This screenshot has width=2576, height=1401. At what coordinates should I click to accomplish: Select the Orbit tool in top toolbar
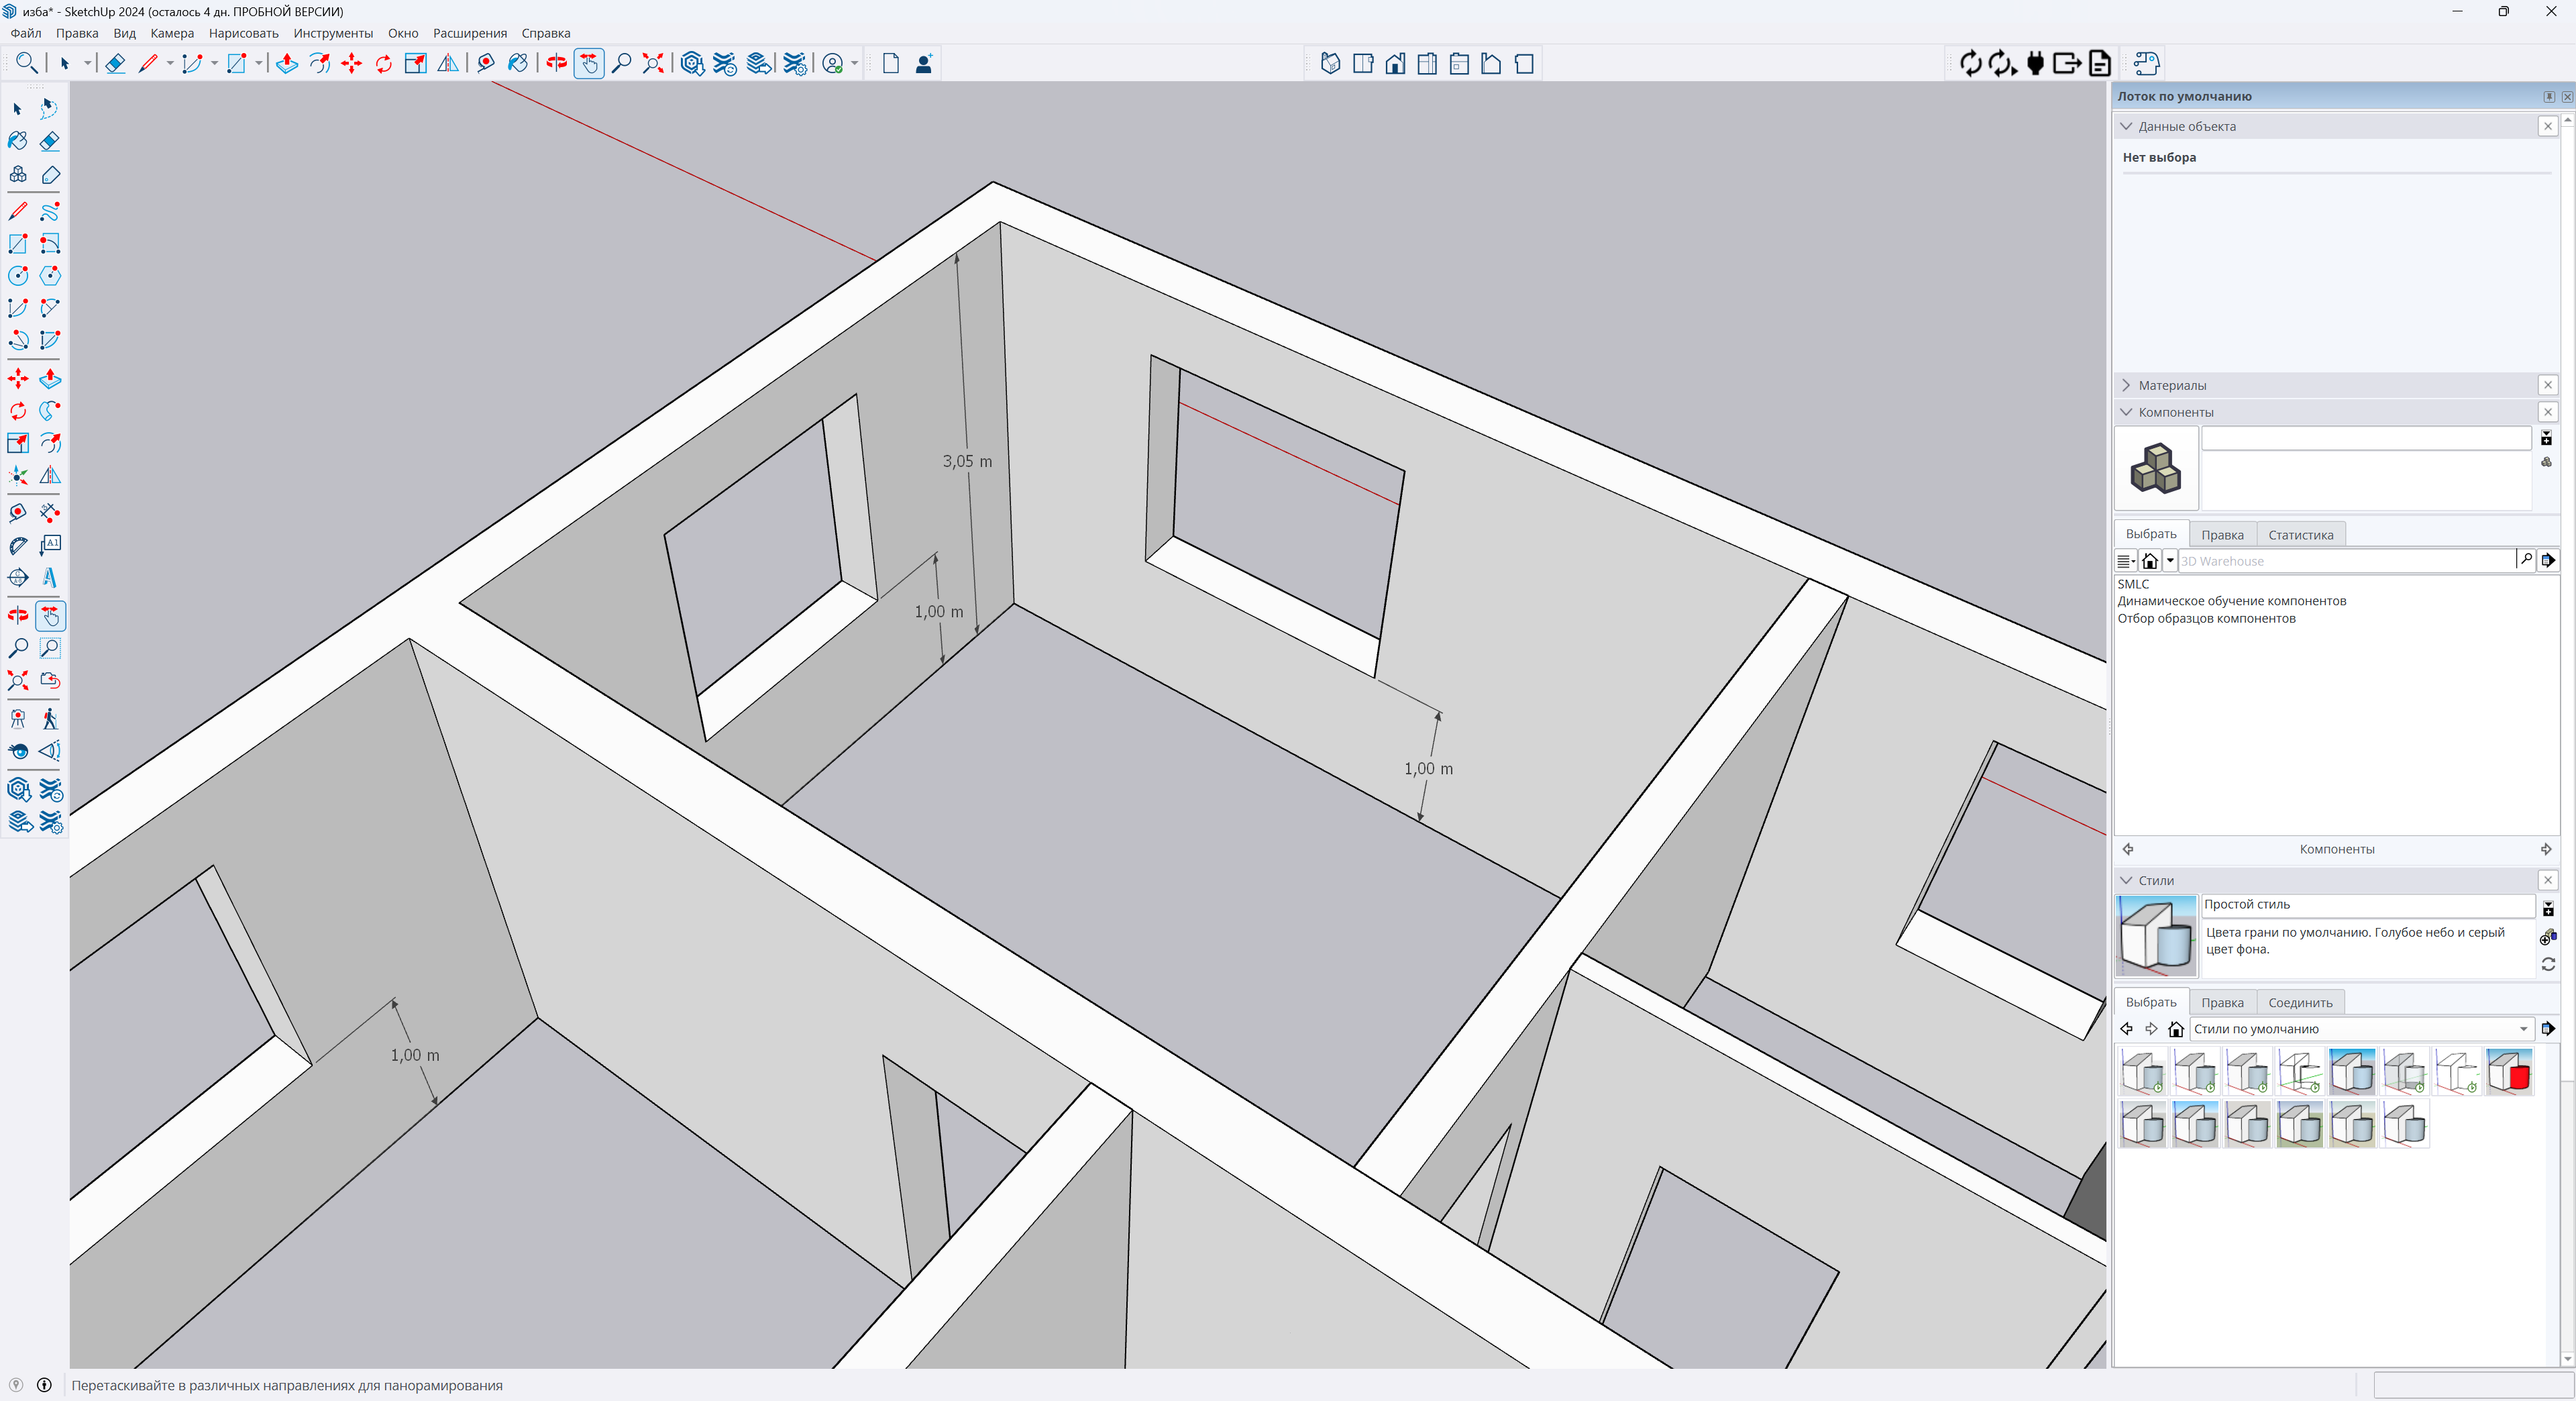557,64
